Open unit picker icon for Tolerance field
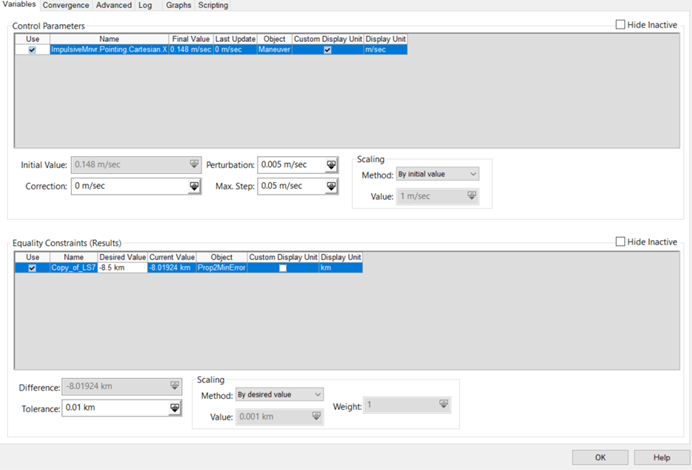 pyautogui.click(x=175, y=408)
